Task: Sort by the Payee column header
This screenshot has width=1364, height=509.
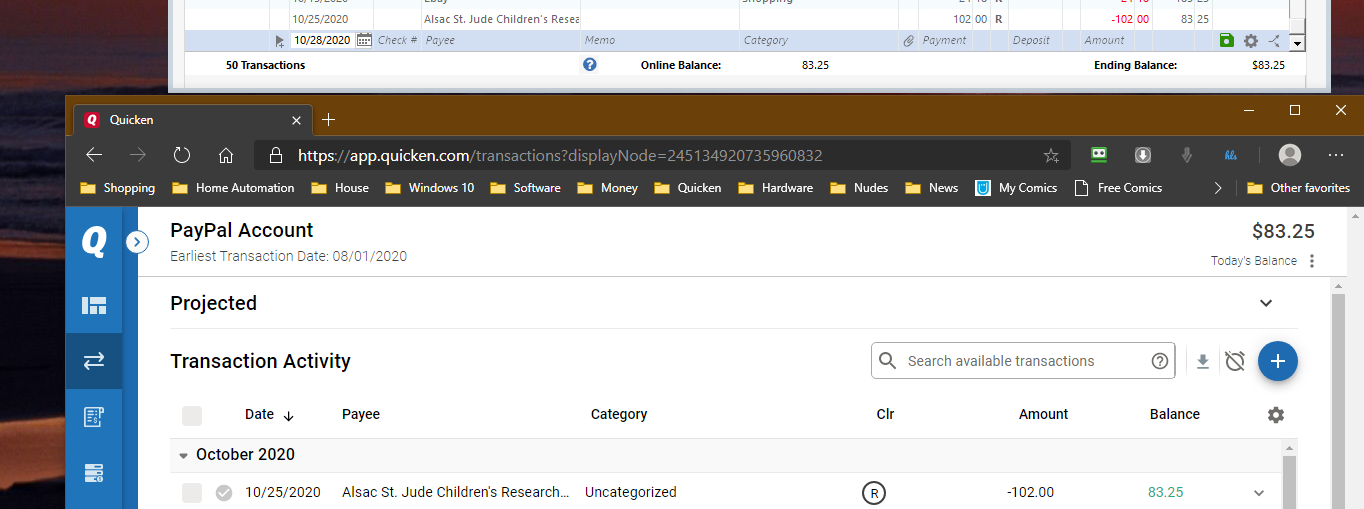Action: point(361,414)
